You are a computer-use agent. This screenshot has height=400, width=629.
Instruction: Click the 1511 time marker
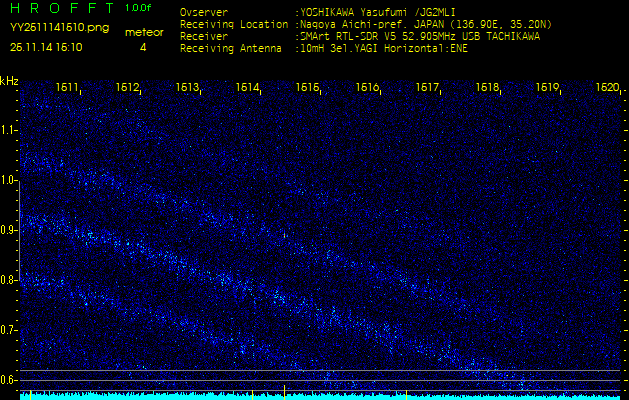point(67,87)
